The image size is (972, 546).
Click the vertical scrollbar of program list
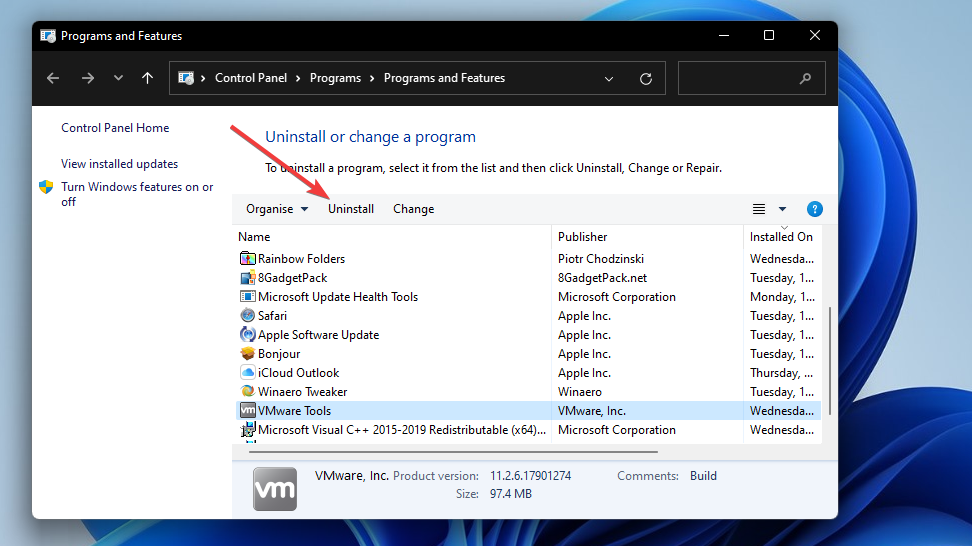point(829,361)
